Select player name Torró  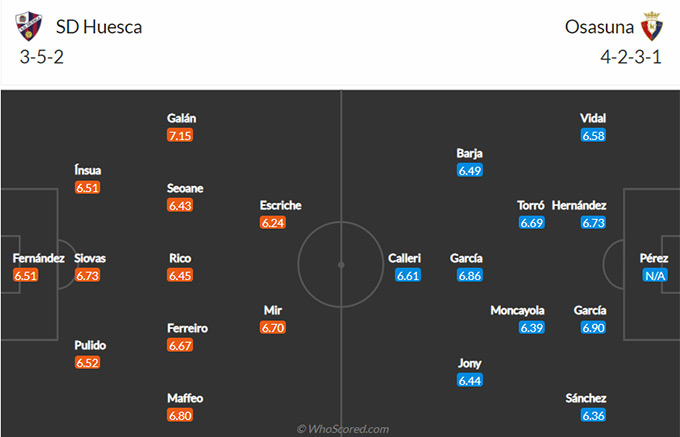(531, 205)
